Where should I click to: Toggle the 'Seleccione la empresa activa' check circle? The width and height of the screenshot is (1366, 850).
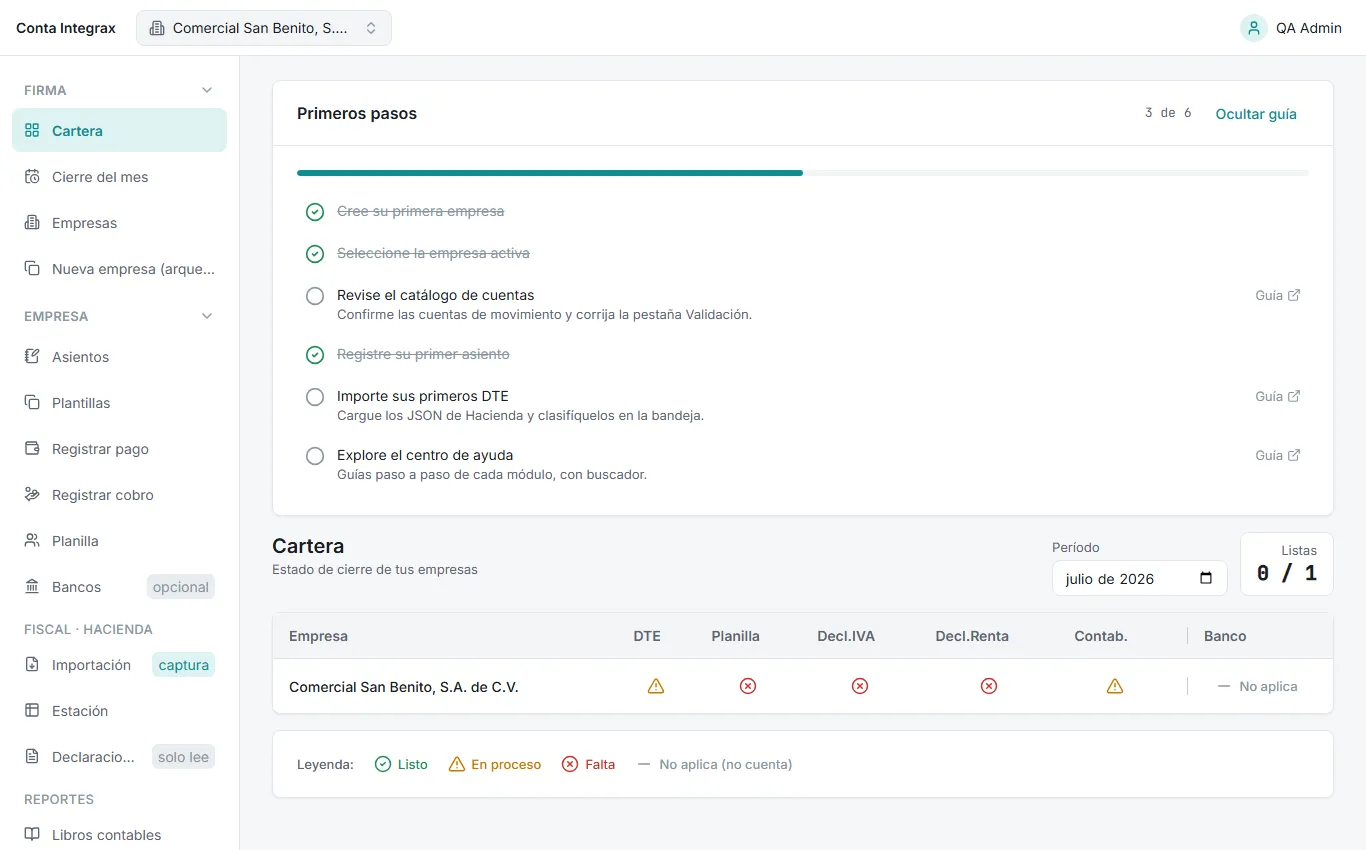click(315, 254)
